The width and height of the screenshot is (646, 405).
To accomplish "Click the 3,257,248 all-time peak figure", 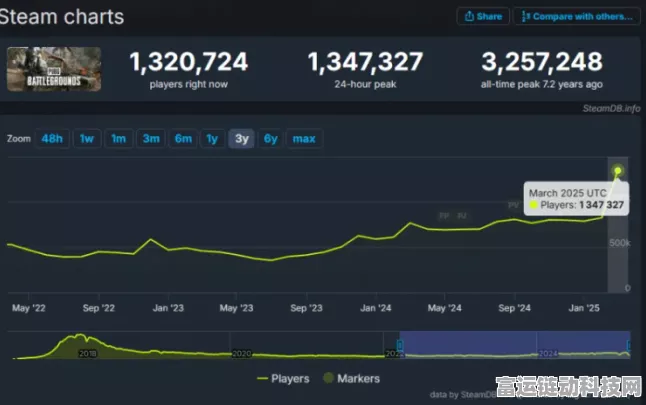I will [542, 62].
